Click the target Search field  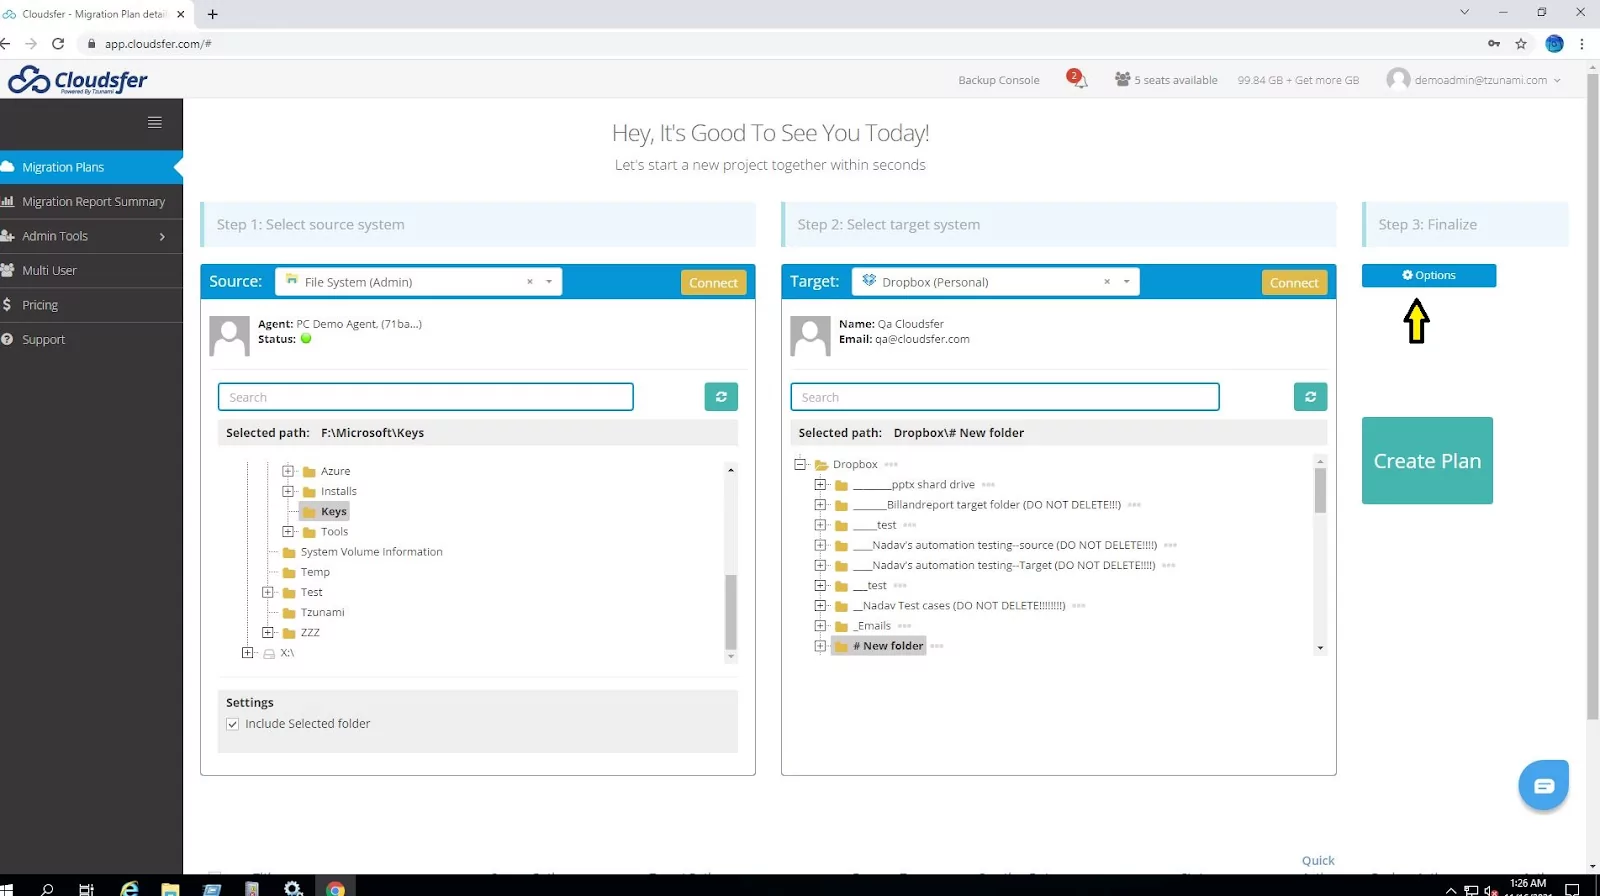pos(1005,397)
